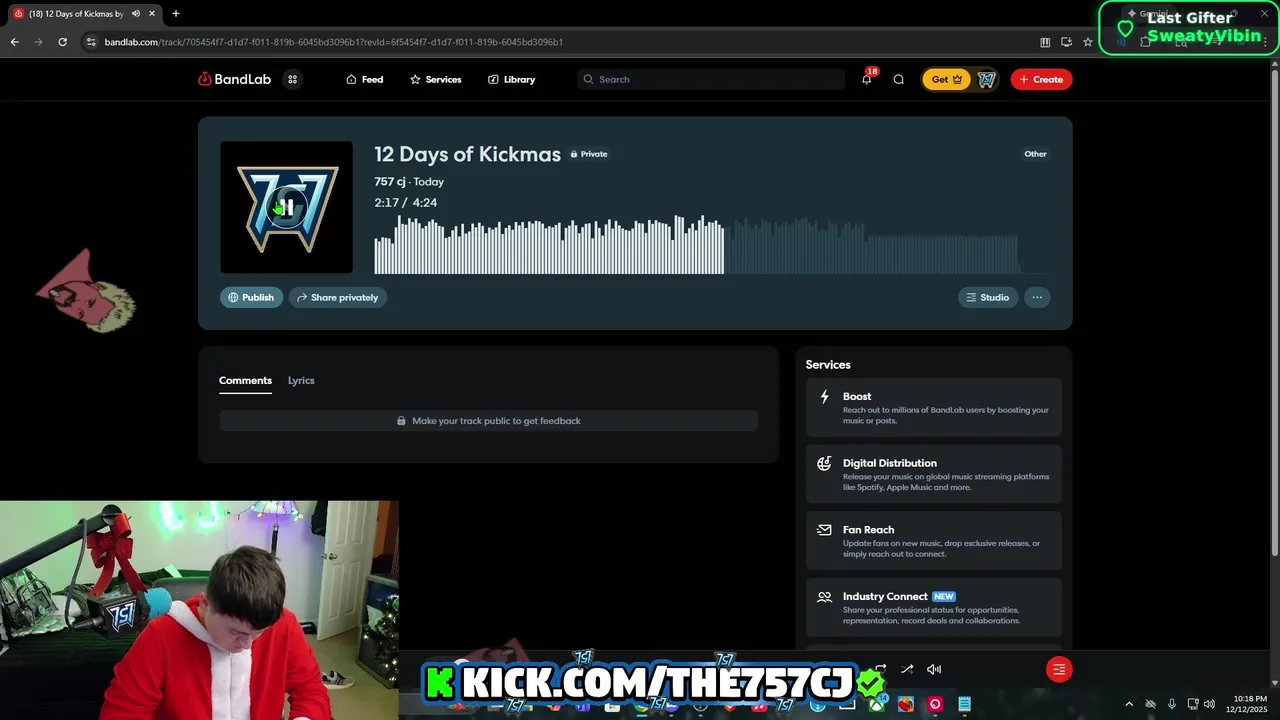The width and height of the screenshot is (1280, 720).
Task: Open the apps grid next to BandLab
Action: click(x=293, y=79)
